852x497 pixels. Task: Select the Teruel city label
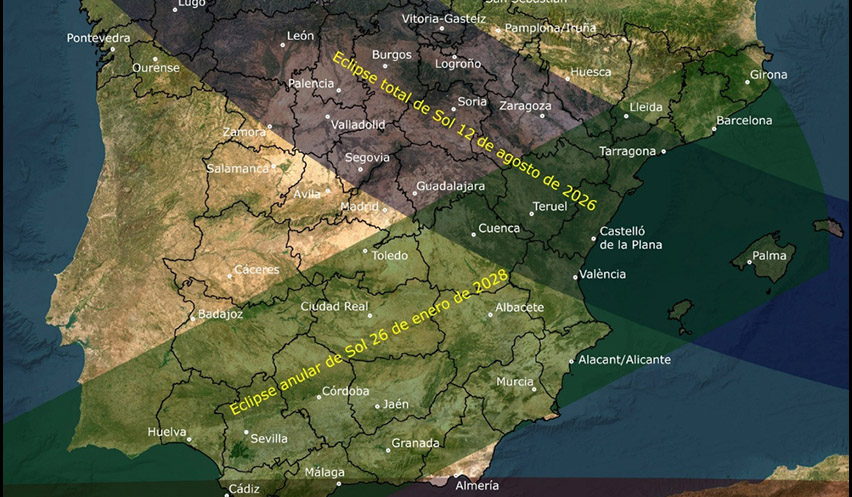coord(550,206)
